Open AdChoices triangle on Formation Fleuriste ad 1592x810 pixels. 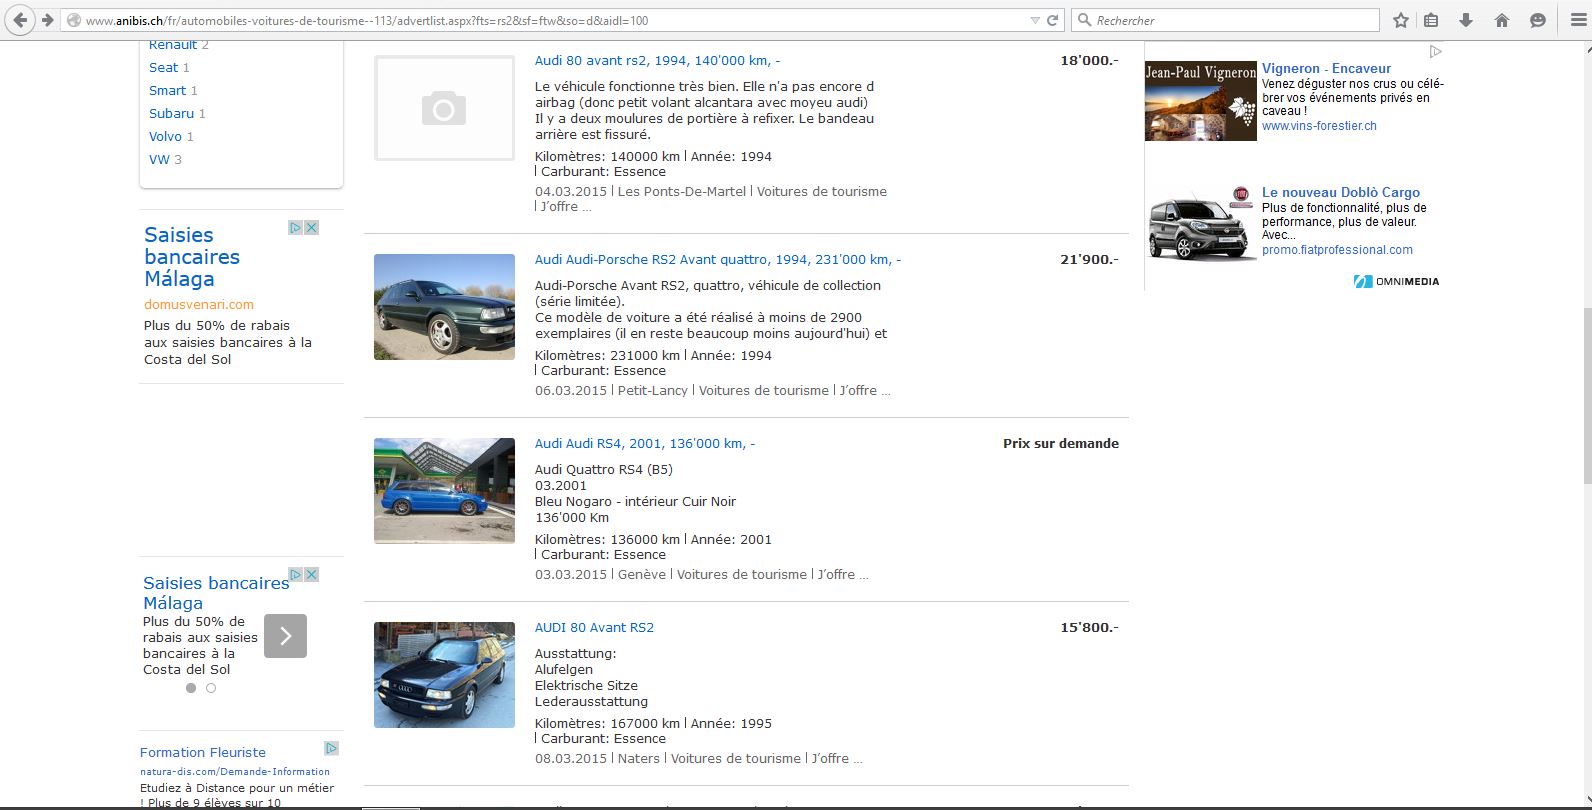pos(331,748)
